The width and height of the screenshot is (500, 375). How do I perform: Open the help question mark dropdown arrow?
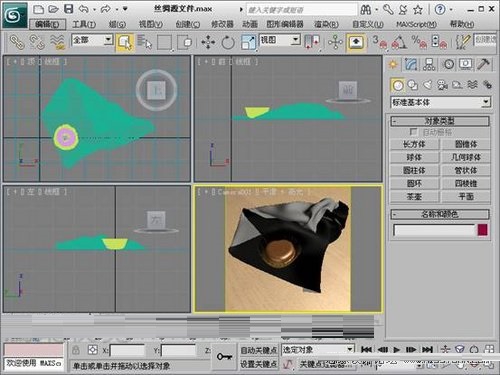point(451,10)
